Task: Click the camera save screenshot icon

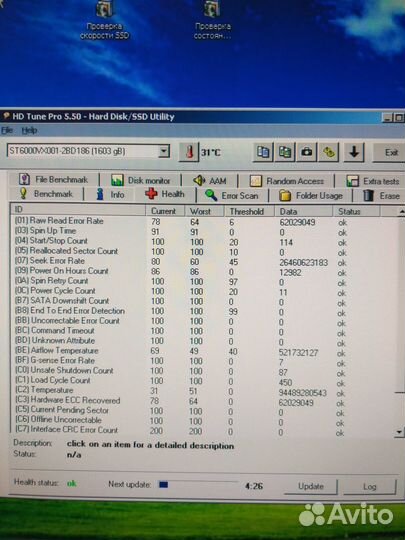Action: click(x=307, y=152)
